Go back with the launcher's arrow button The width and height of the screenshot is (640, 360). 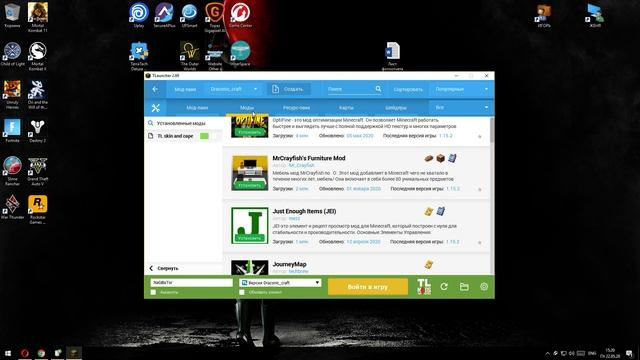(155, 89)
